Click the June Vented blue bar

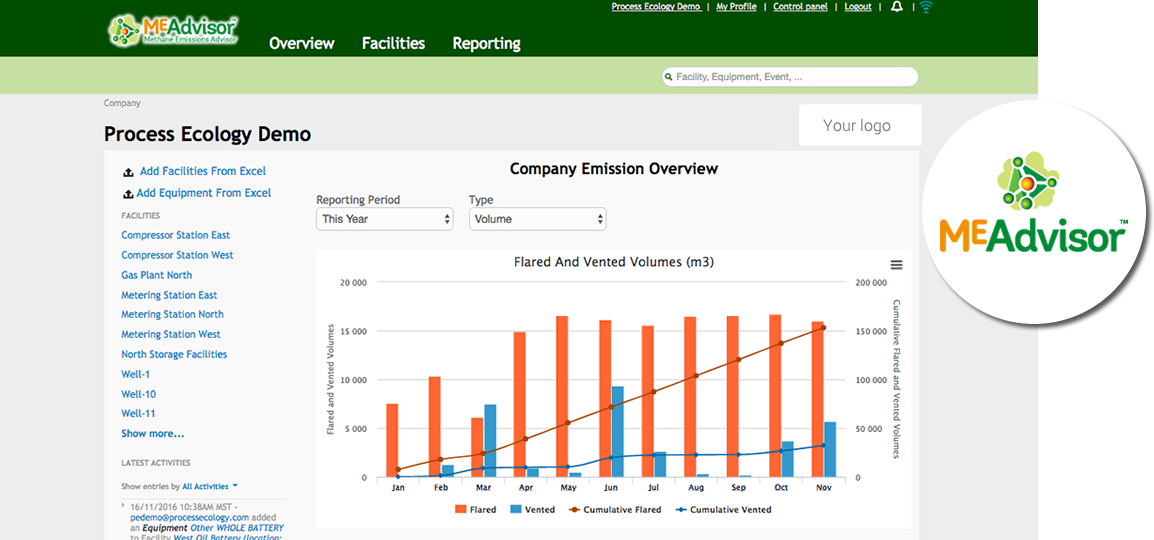(x=617, y=432)
